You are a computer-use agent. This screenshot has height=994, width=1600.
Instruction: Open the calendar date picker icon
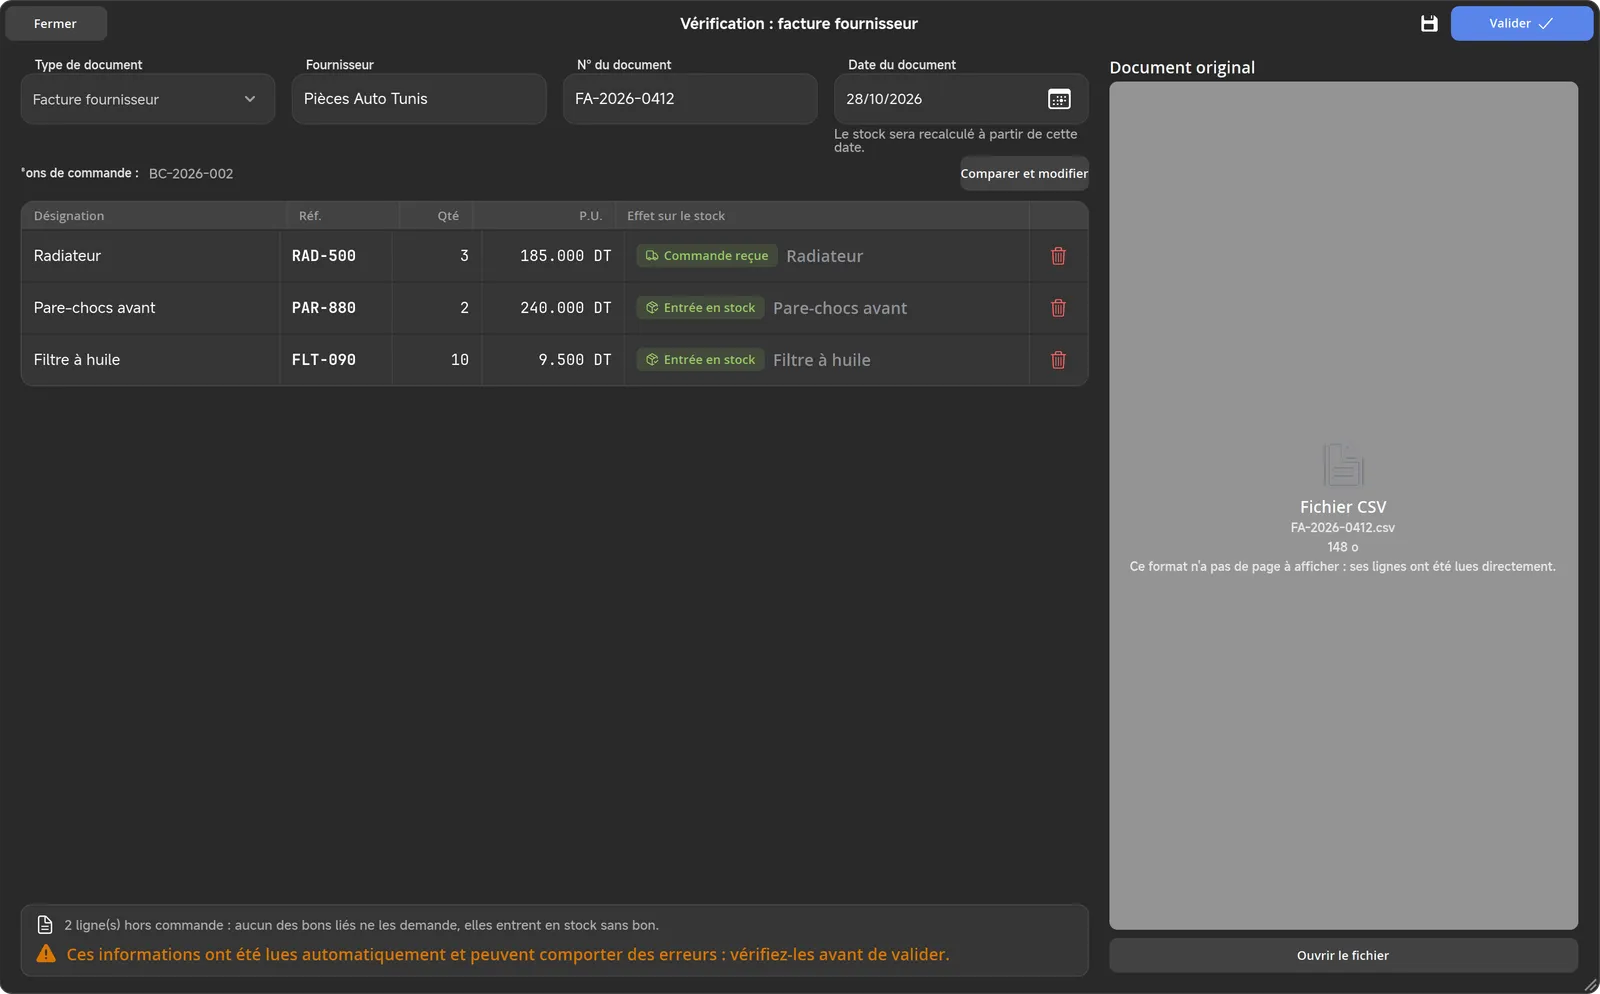(x=1059, y=99)
